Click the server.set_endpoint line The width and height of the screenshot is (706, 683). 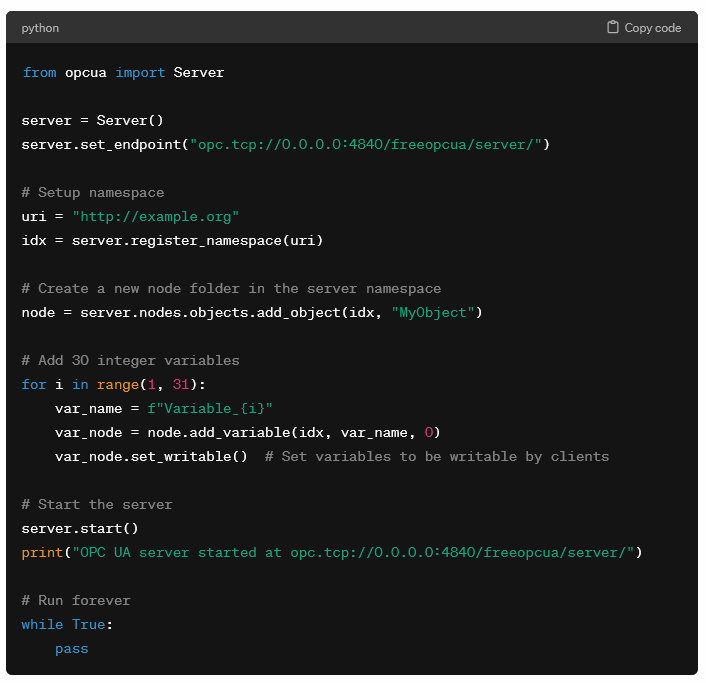285,145
